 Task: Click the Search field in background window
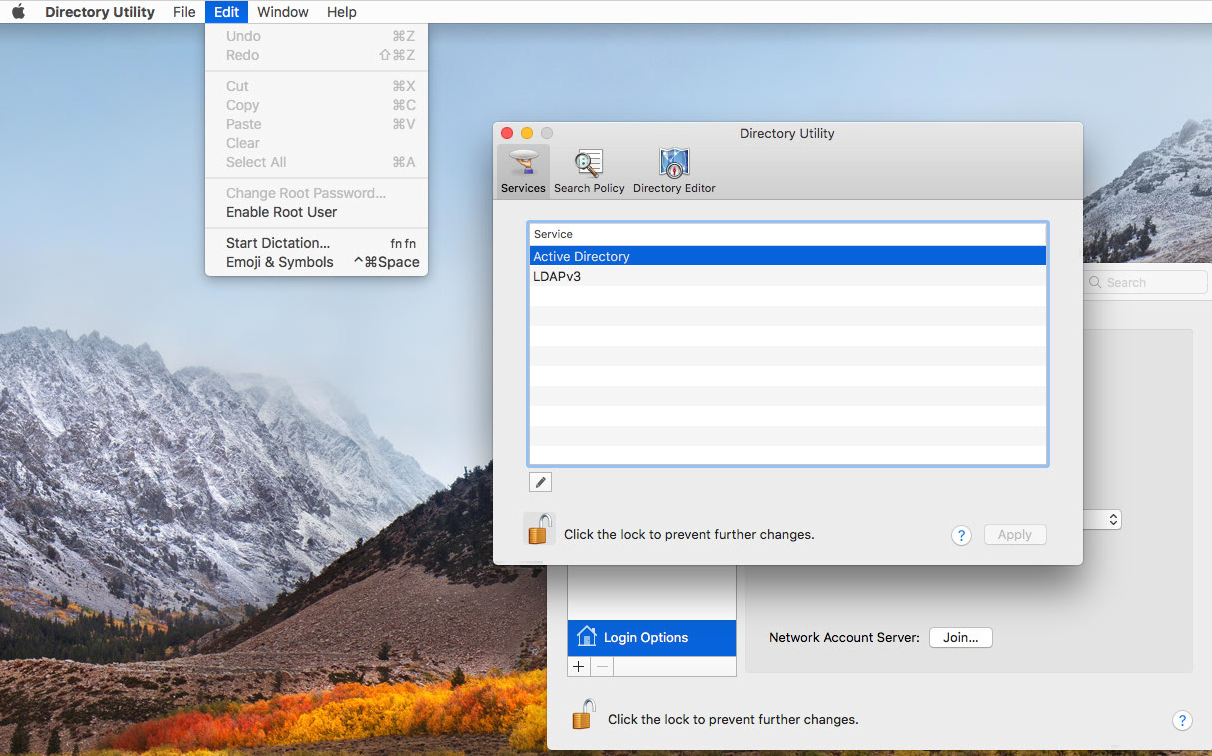(1146, 283)
